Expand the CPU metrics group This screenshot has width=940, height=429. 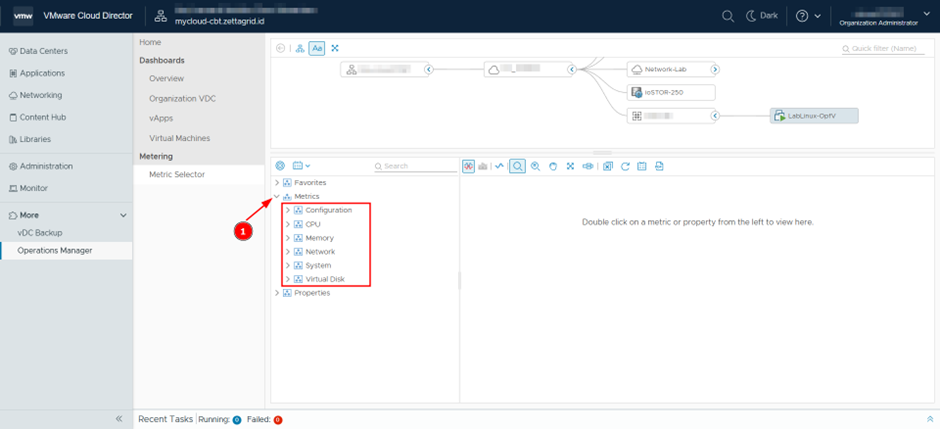[288, 224]
